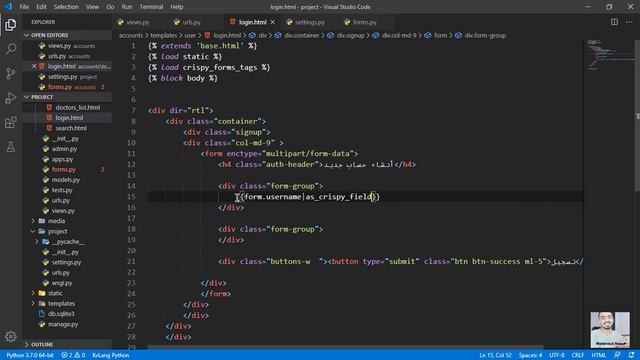Click div.signup in the breadcrumb
The image size is (640, 360).
[x=350, y=36]
